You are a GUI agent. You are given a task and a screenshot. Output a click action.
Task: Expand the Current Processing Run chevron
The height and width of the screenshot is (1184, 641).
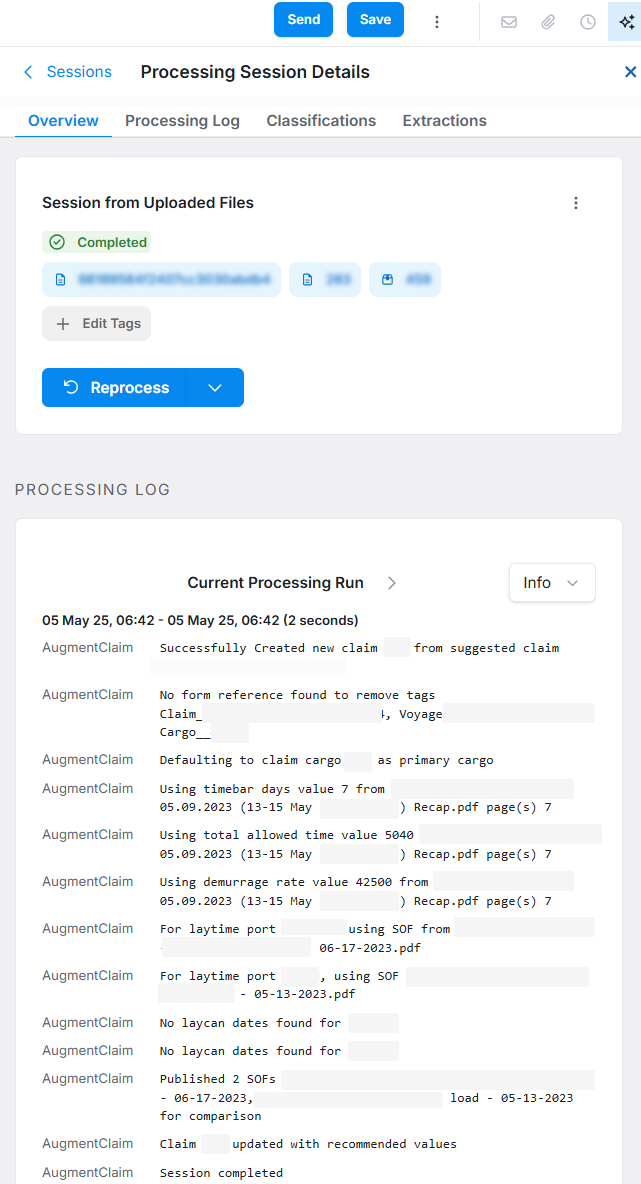pyautogui.click(x=391, y=582)
